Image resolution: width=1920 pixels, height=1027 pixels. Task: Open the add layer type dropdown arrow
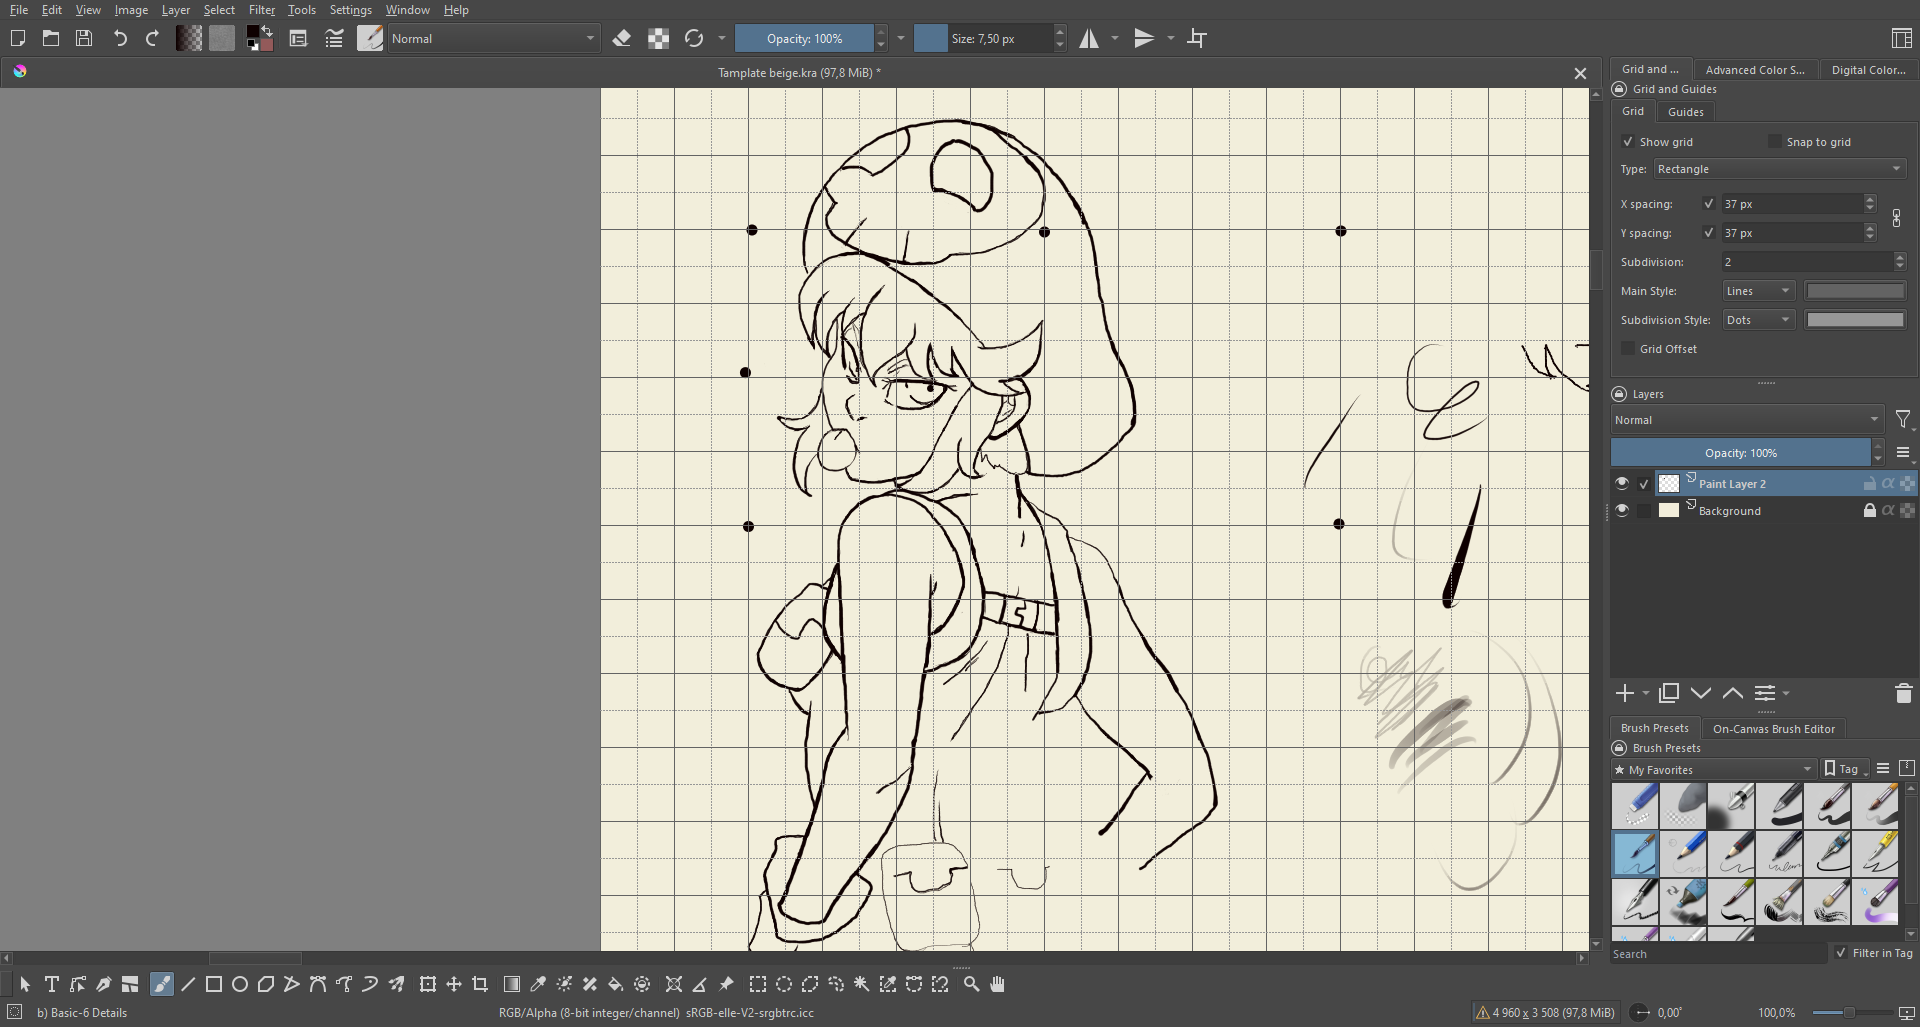[1646, 693]
